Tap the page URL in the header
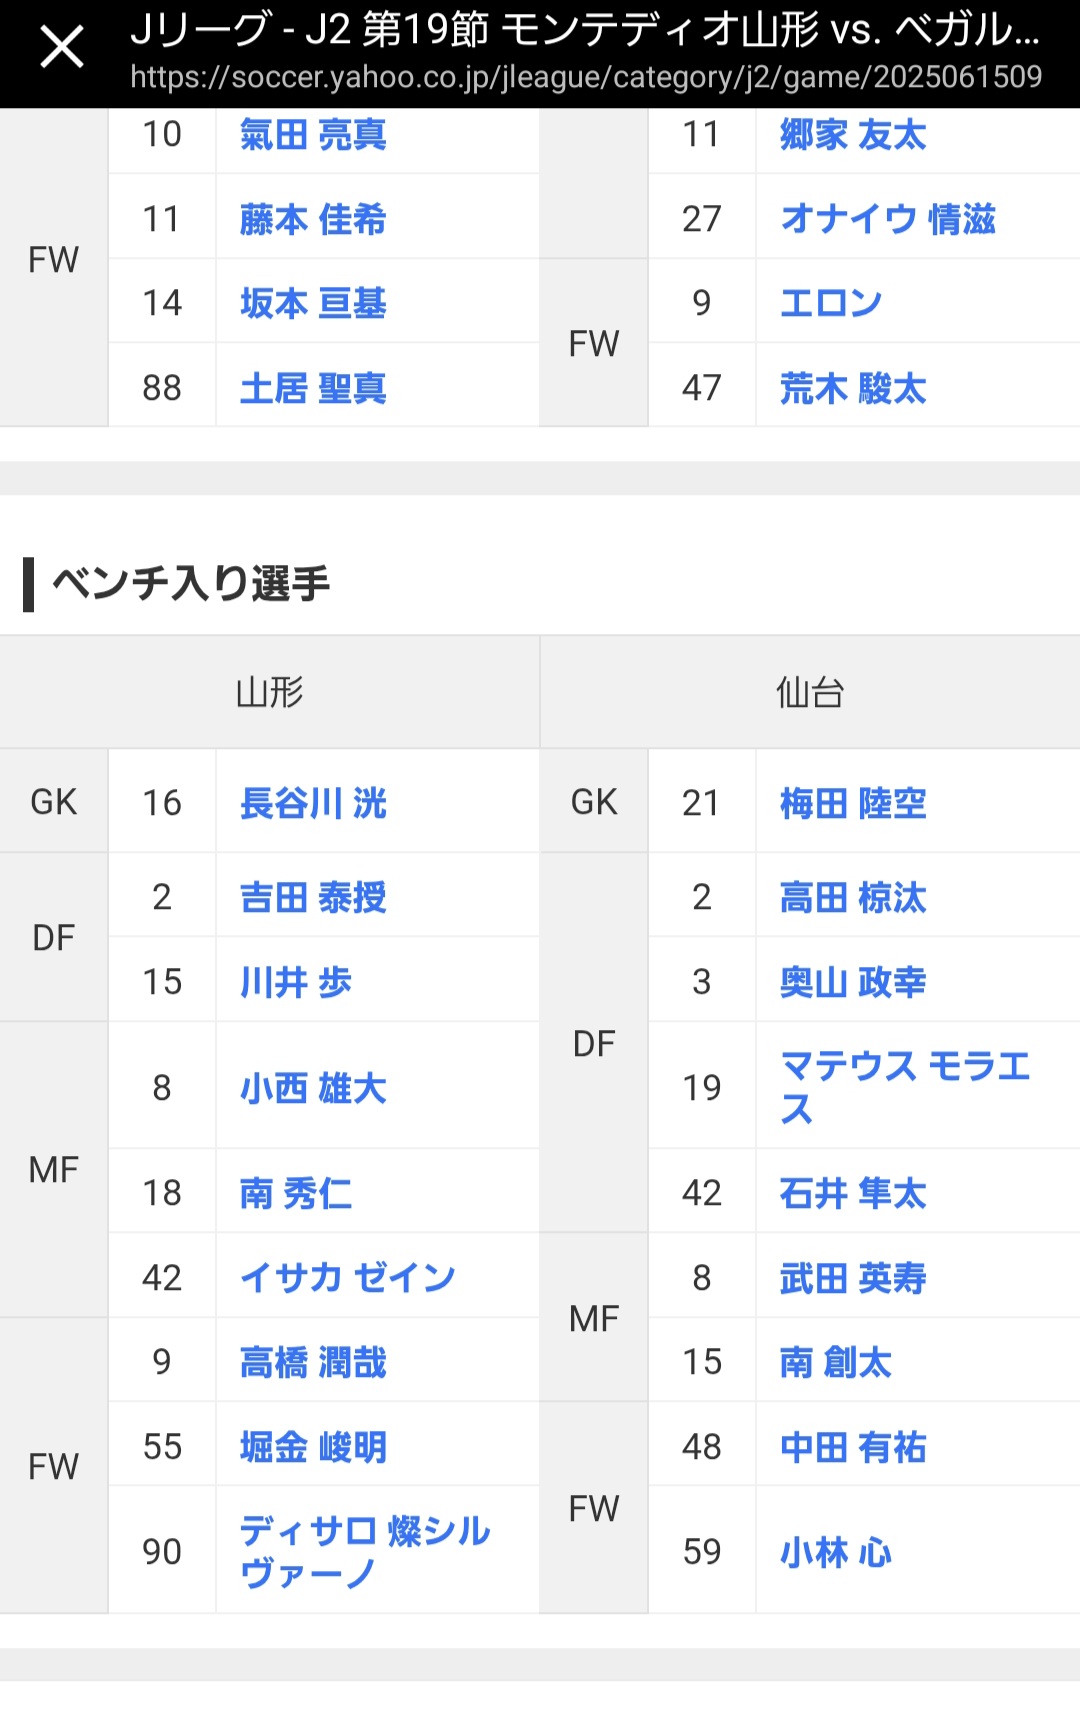 pos(586,77)
